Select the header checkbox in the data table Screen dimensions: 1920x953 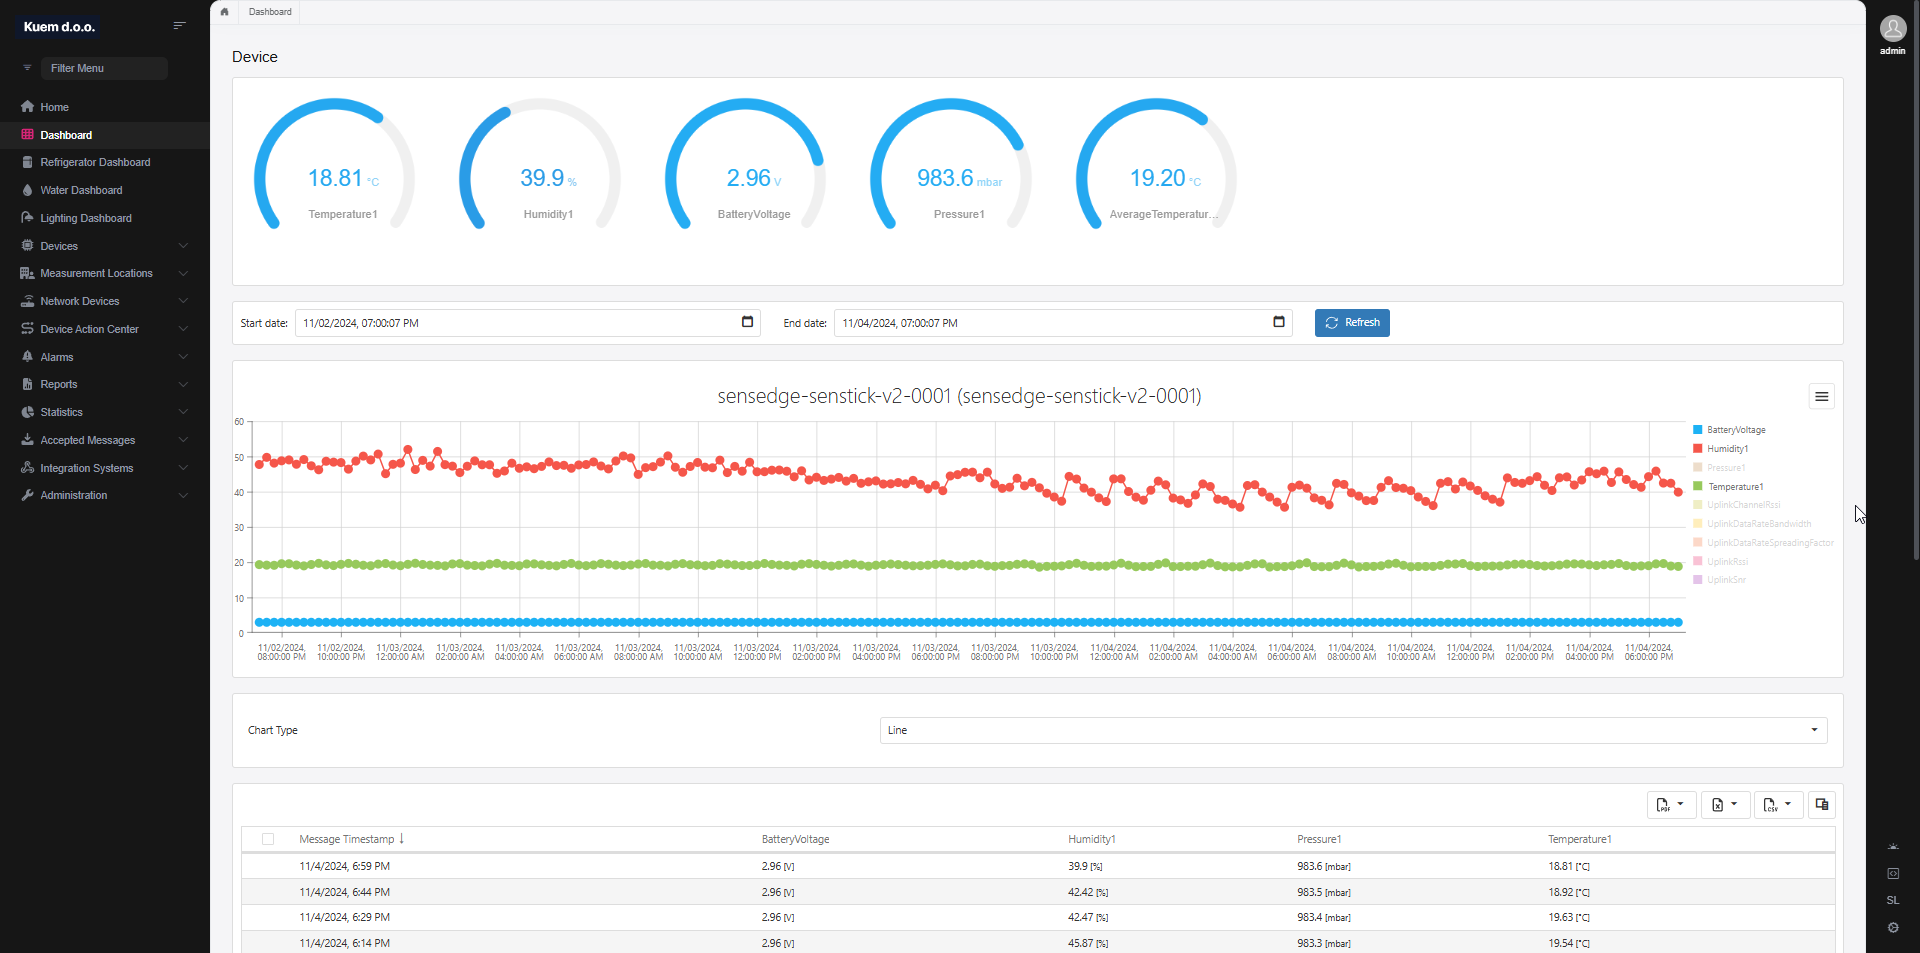(x=267, y=839)
